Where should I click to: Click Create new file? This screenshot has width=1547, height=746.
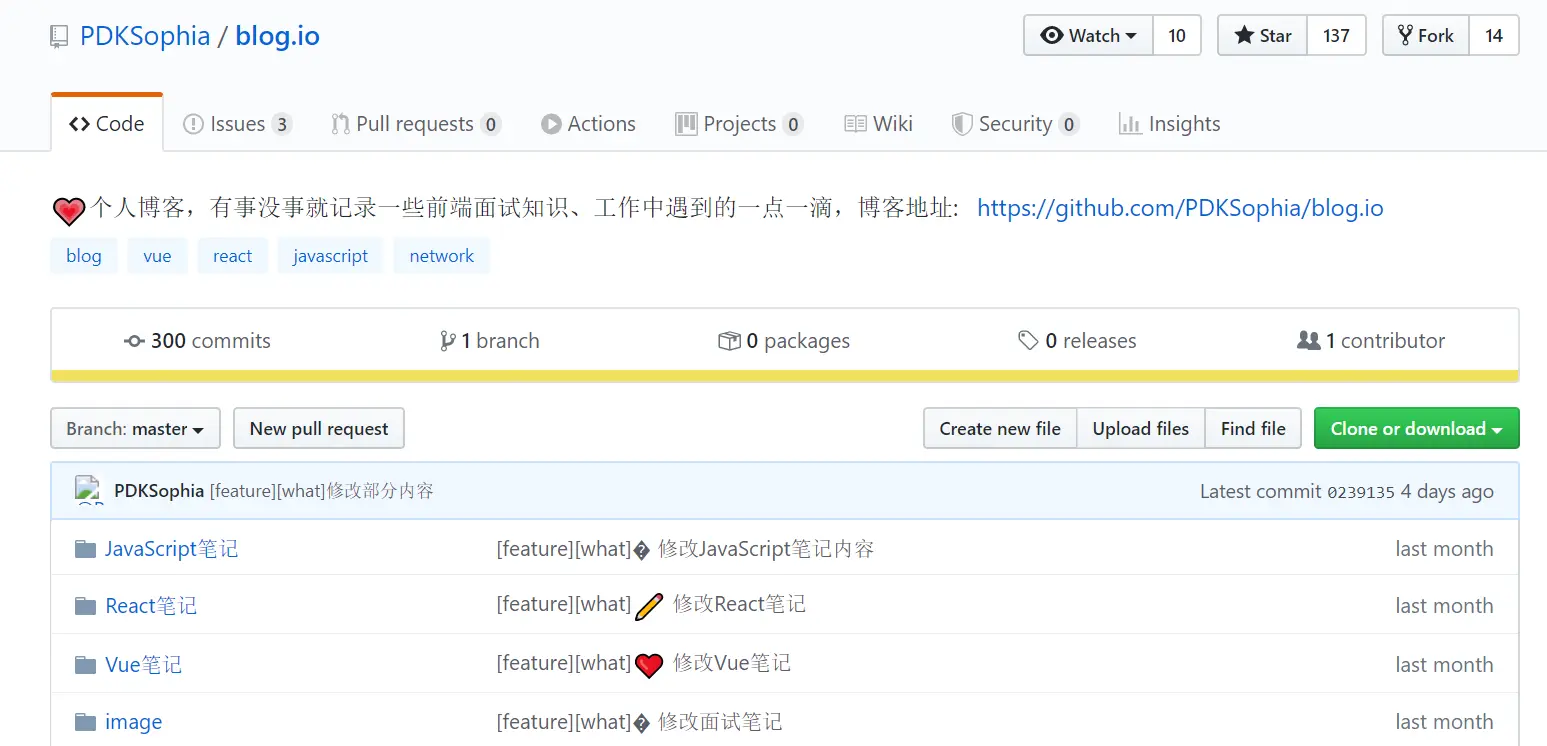pos(1000,428)
